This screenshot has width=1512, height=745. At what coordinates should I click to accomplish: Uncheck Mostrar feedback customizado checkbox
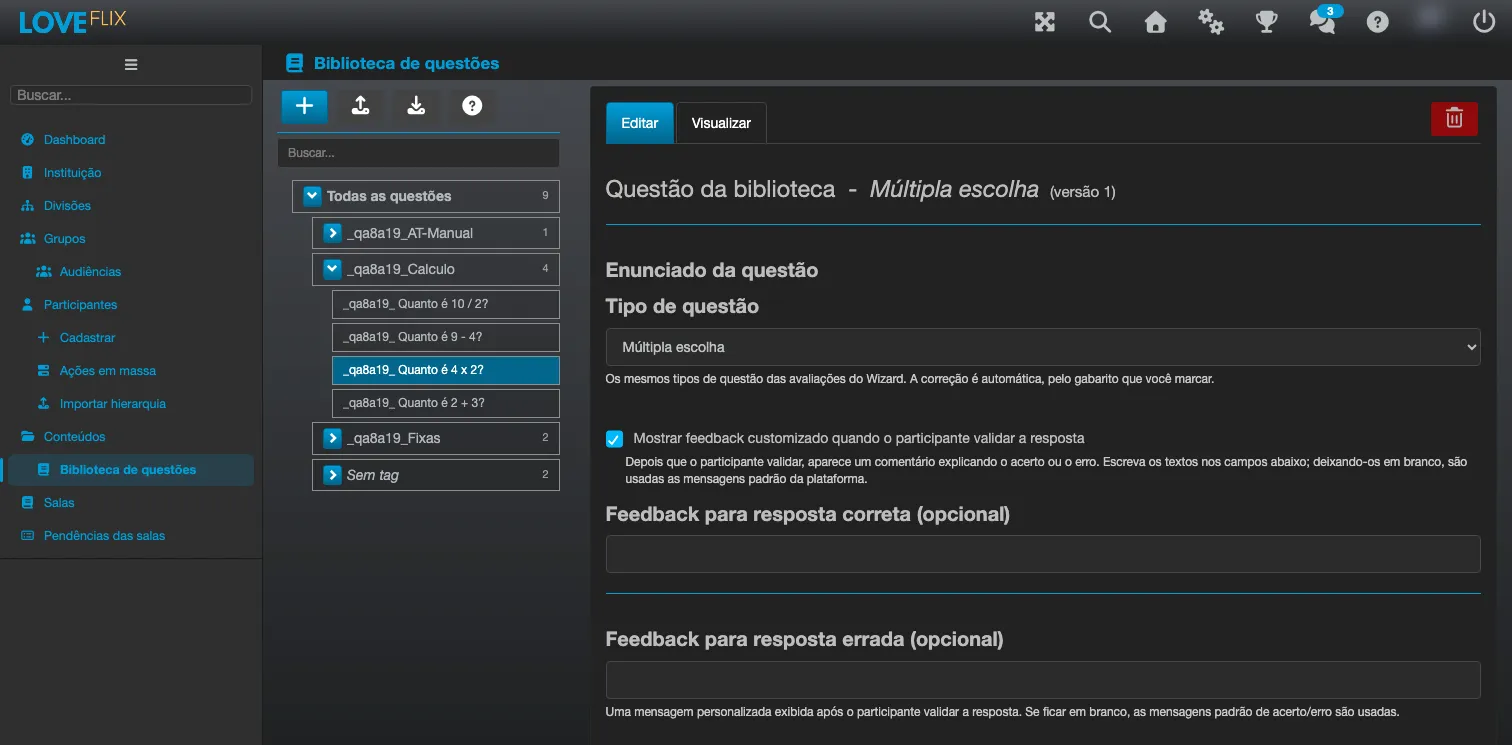(615, 439)
